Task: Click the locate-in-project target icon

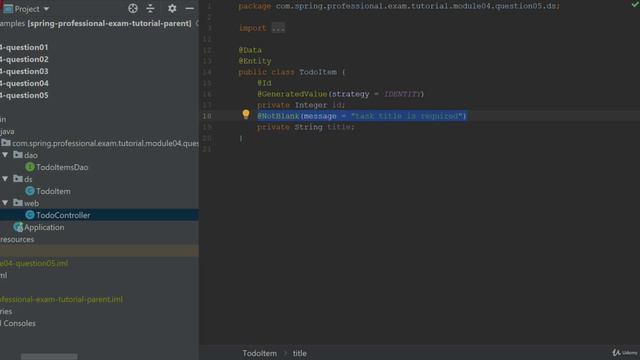Action: (x=133, y=8)
